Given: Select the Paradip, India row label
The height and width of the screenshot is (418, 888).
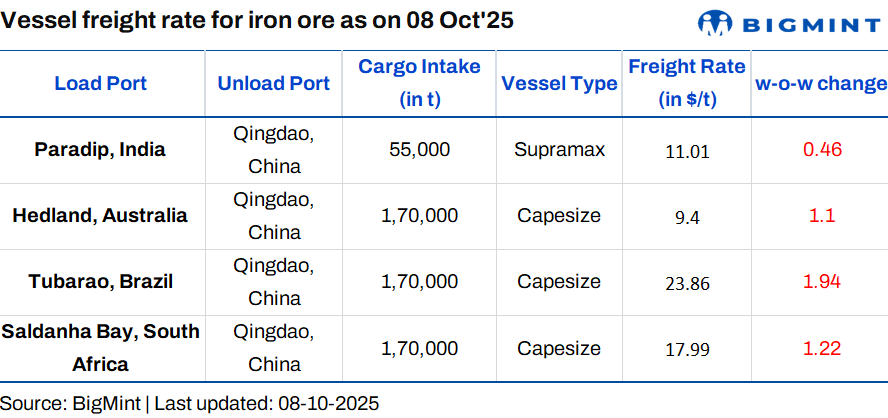Looking at the screenshot, I should click(100, 150).
